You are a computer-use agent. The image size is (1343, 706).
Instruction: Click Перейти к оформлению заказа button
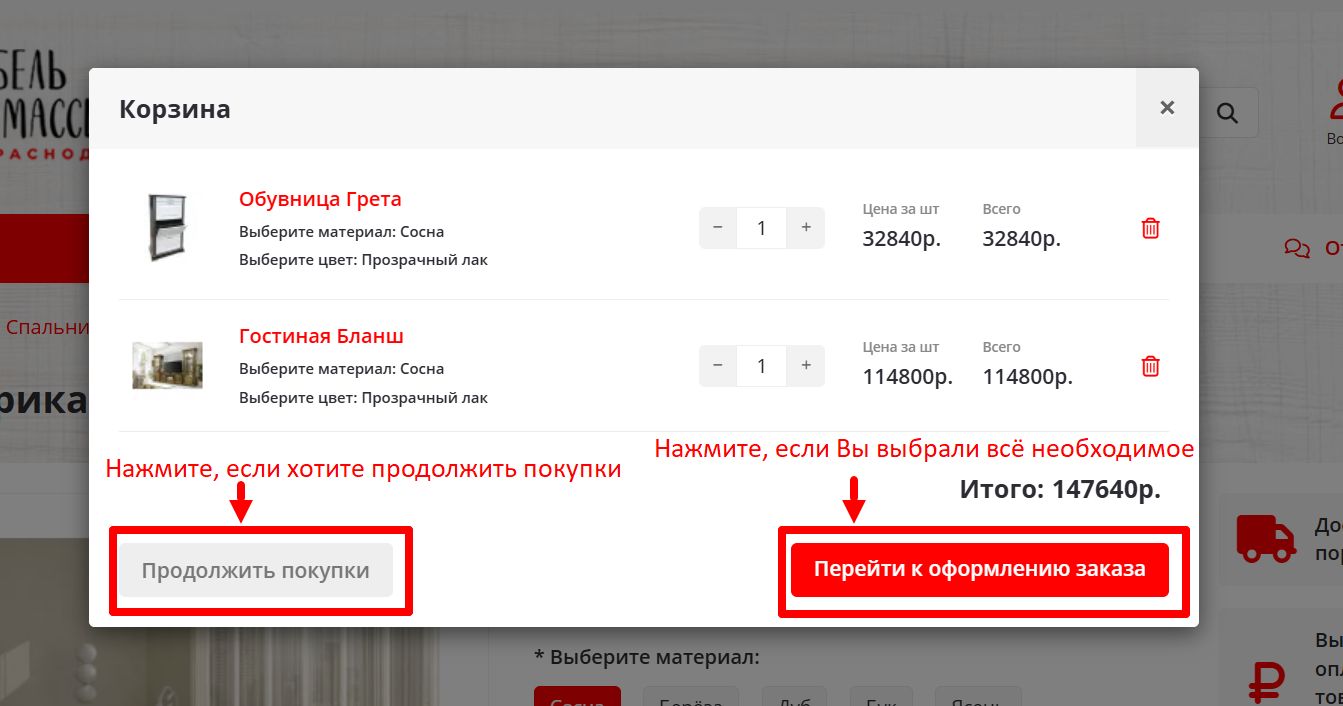(980, 569)
